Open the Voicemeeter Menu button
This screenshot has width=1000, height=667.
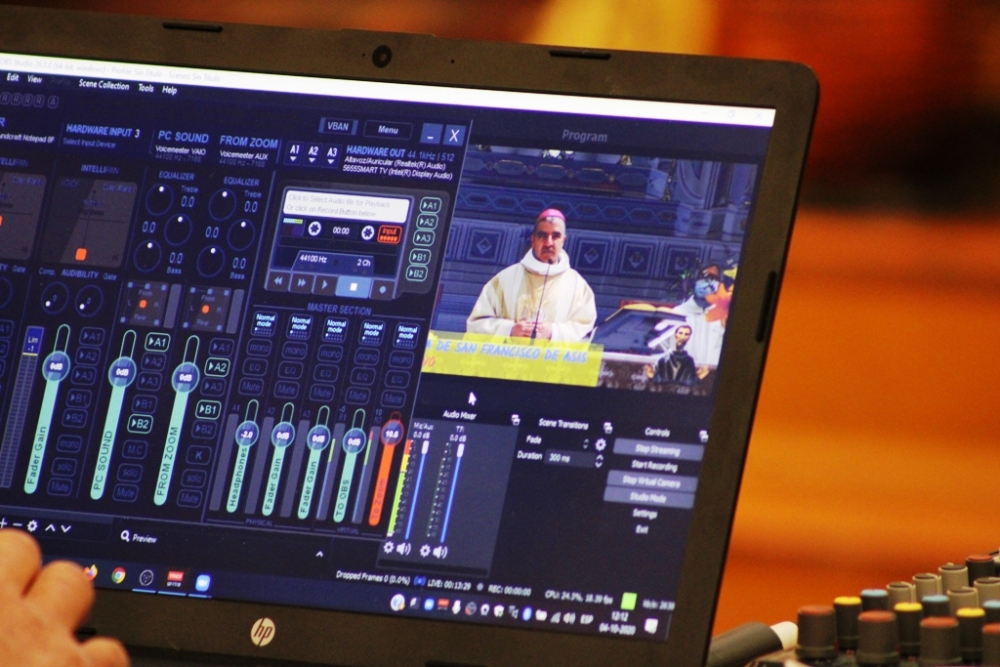388,129
